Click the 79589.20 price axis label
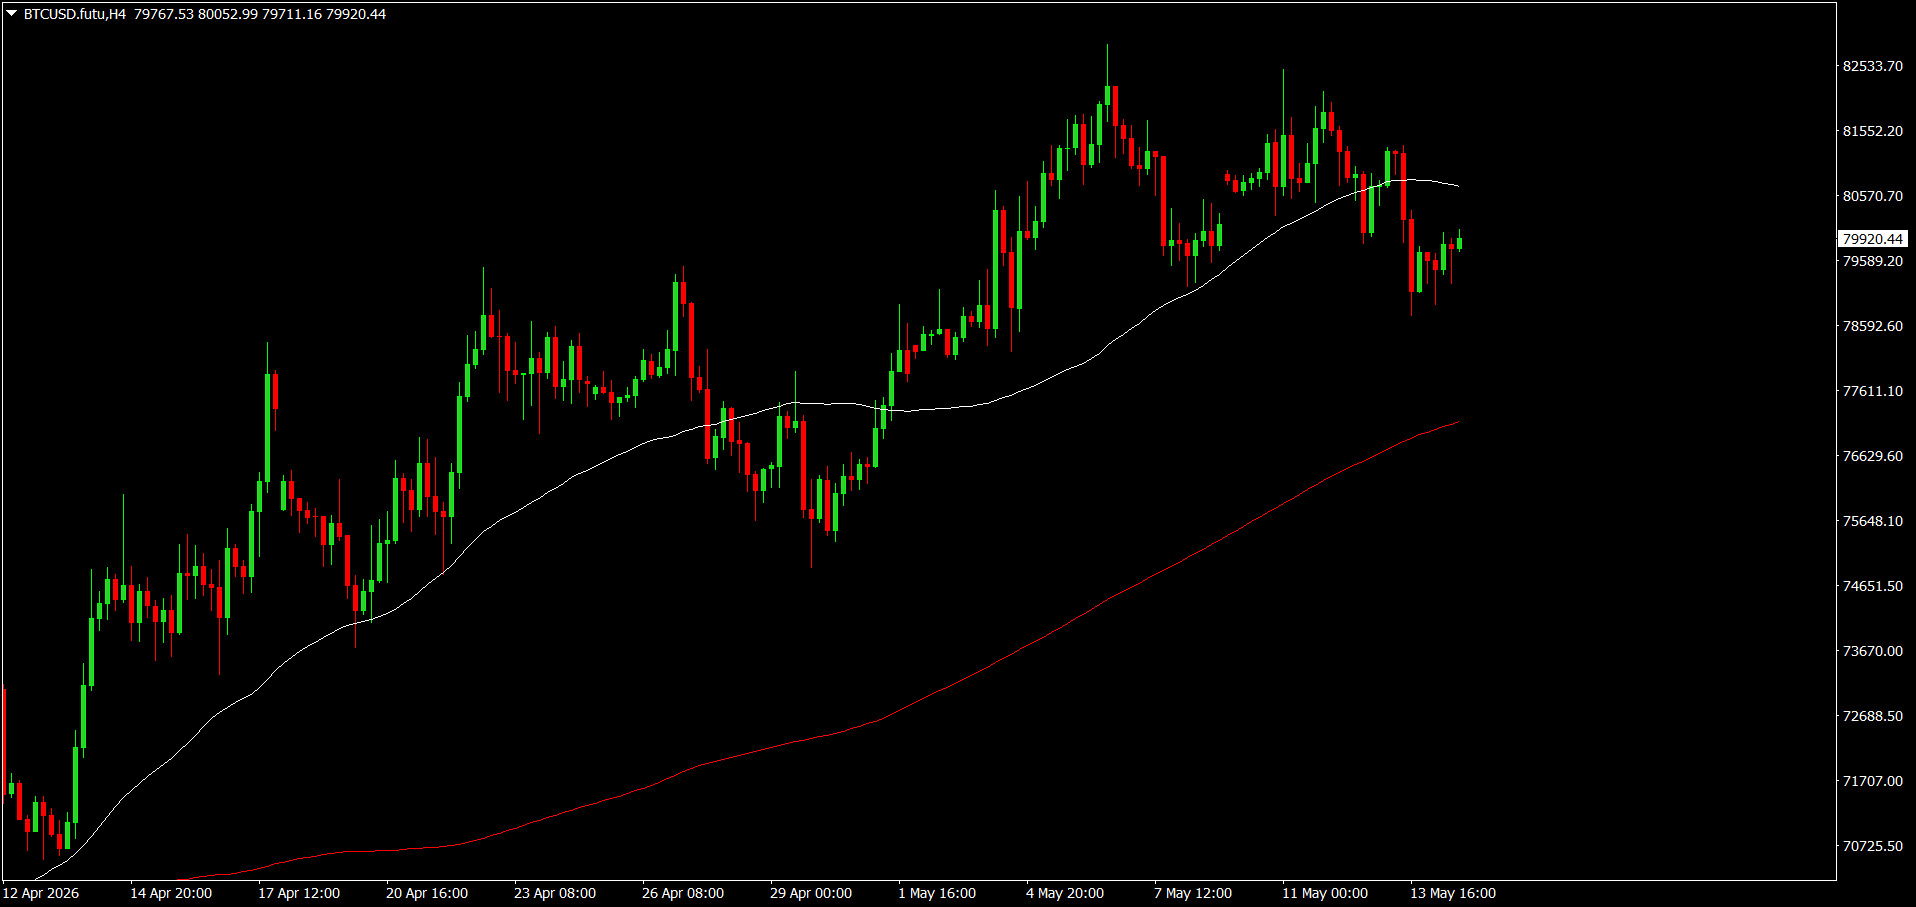This screenshot has height=907, width=1916. coord(1873,261)
